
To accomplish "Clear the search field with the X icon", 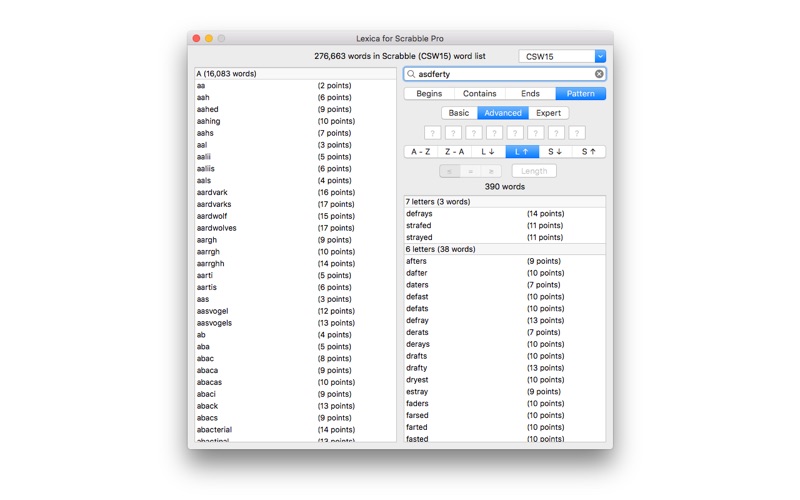I will [599, 74].
